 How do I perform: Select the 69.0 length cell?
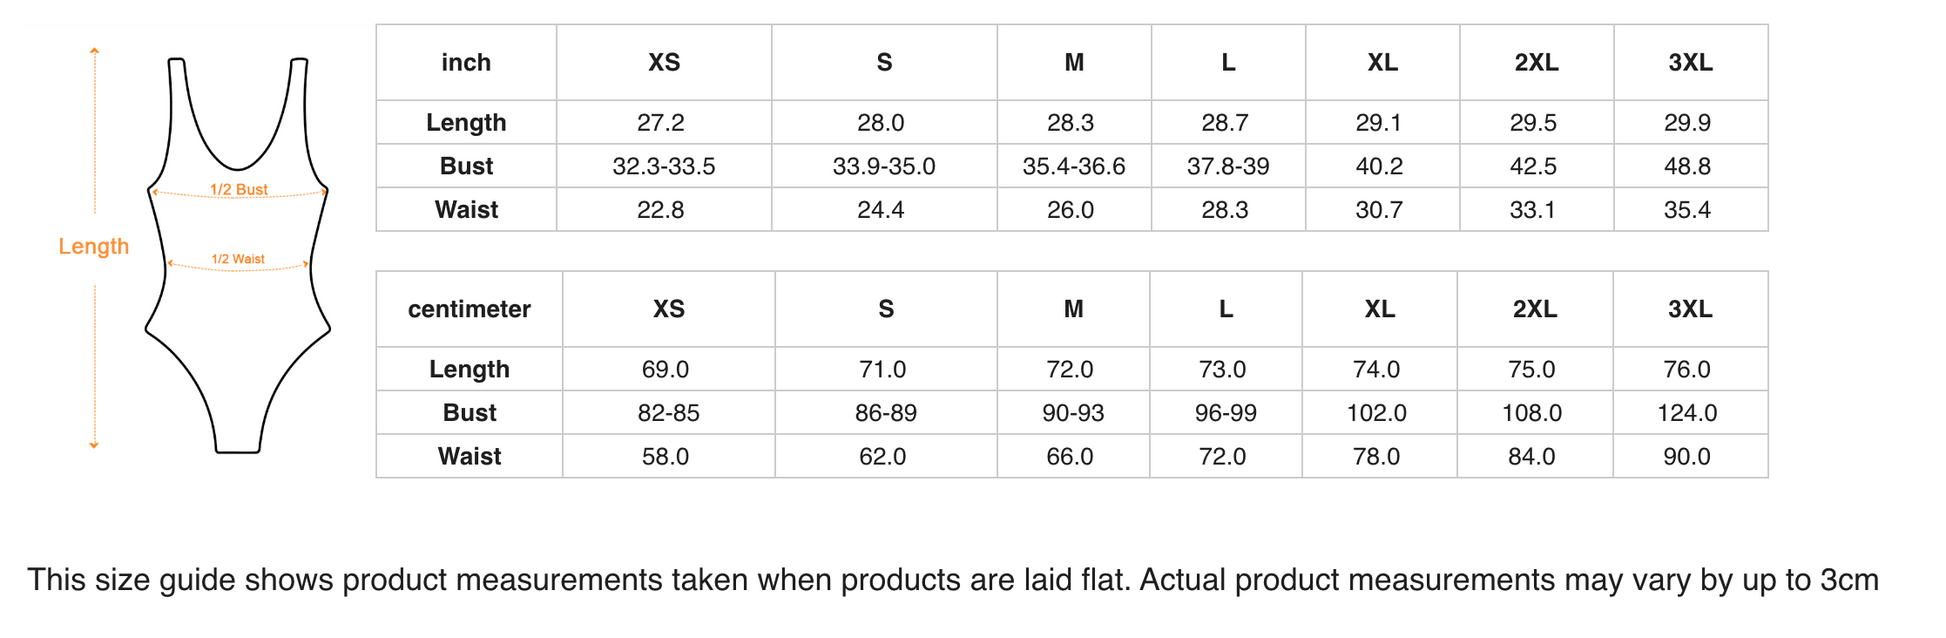point(666,369)
